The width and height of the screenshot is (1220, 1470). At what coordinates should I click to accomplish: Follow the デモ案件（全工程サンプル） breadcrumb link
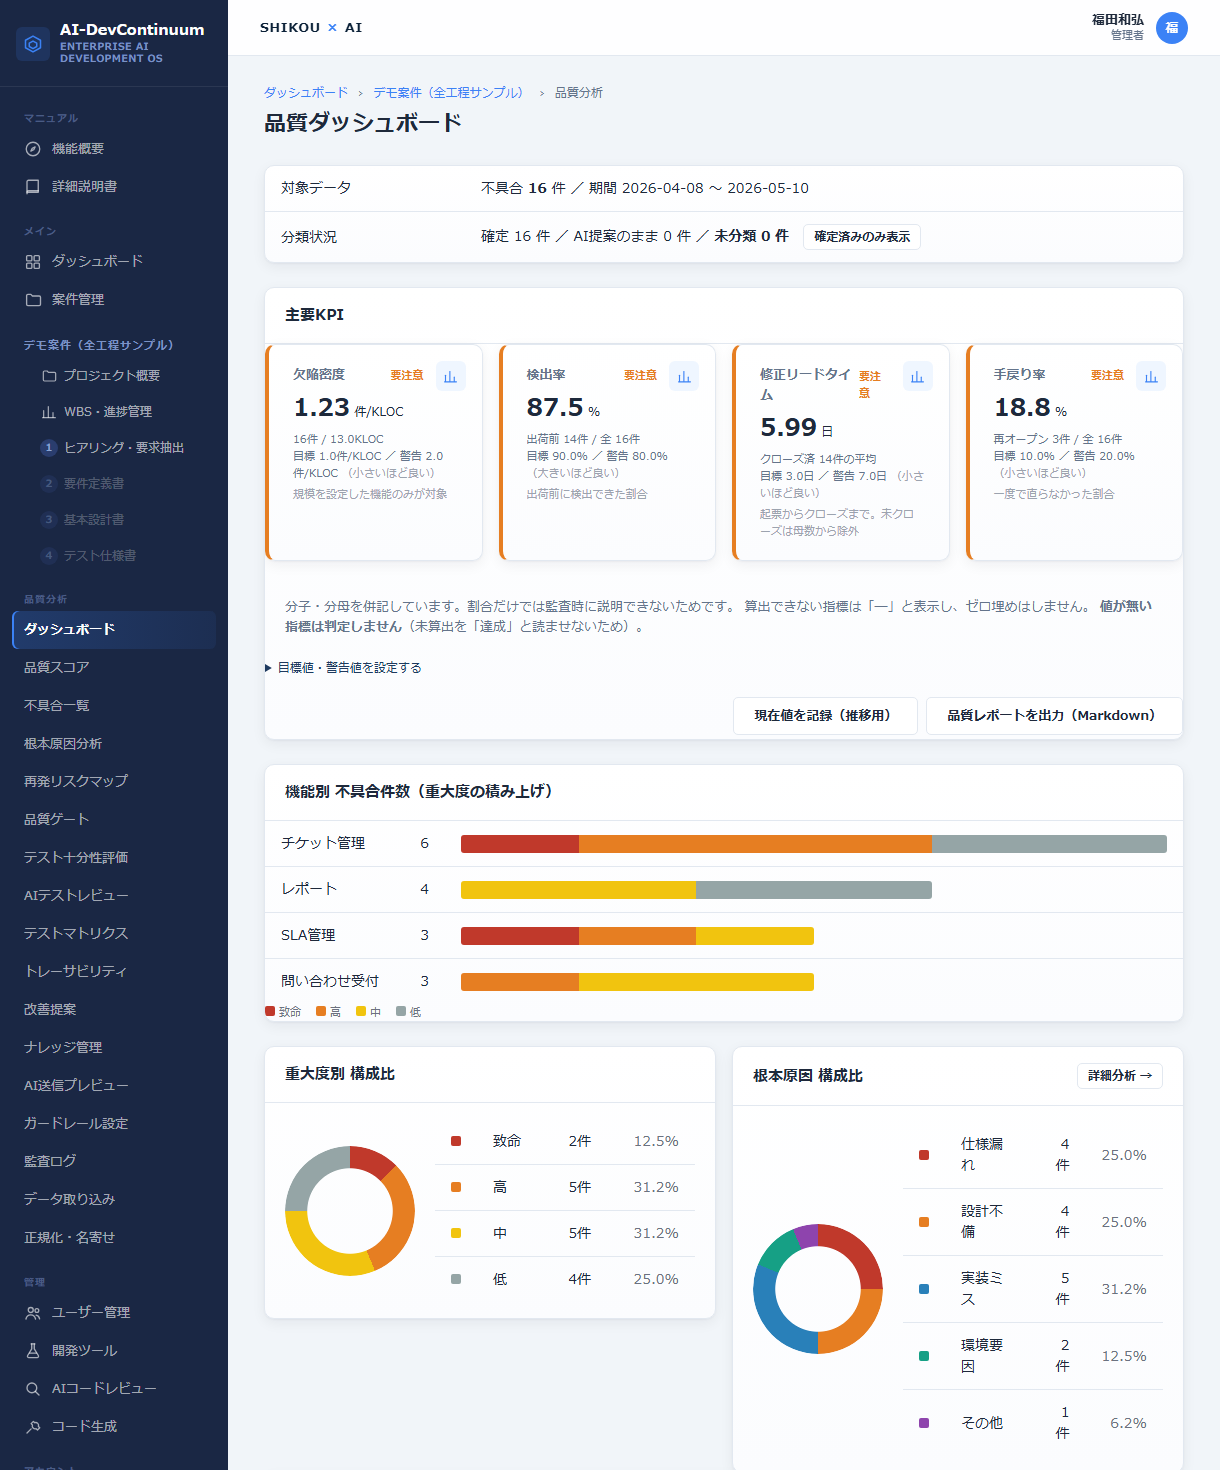449,93
